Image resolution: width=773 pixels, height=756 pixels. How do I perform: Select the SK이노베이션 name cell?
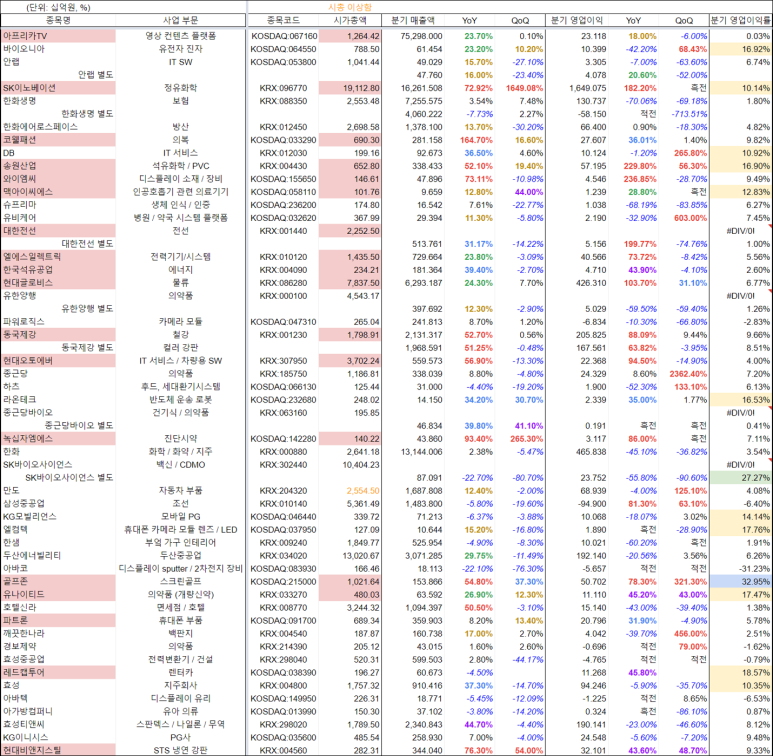click(x=58, y=88)
